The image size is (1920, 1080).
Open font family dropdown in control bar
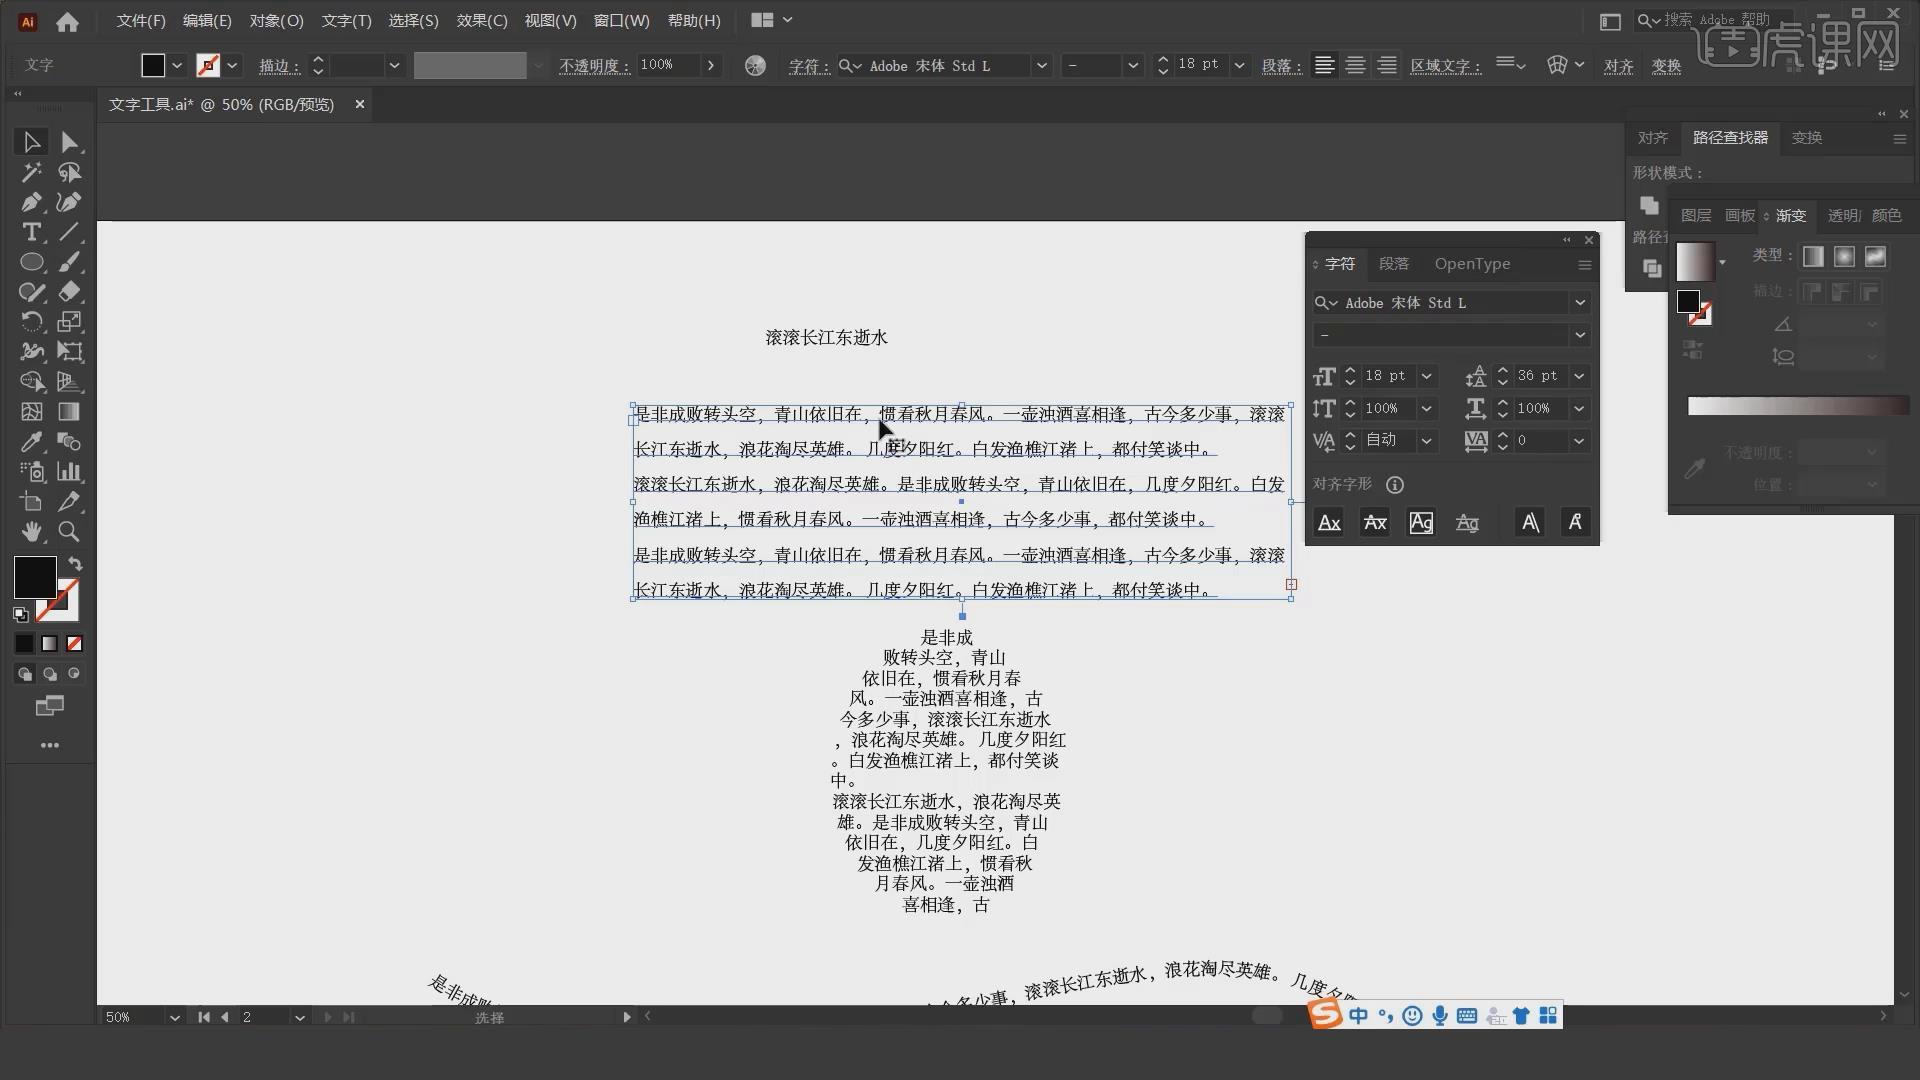pos(1041,65)
